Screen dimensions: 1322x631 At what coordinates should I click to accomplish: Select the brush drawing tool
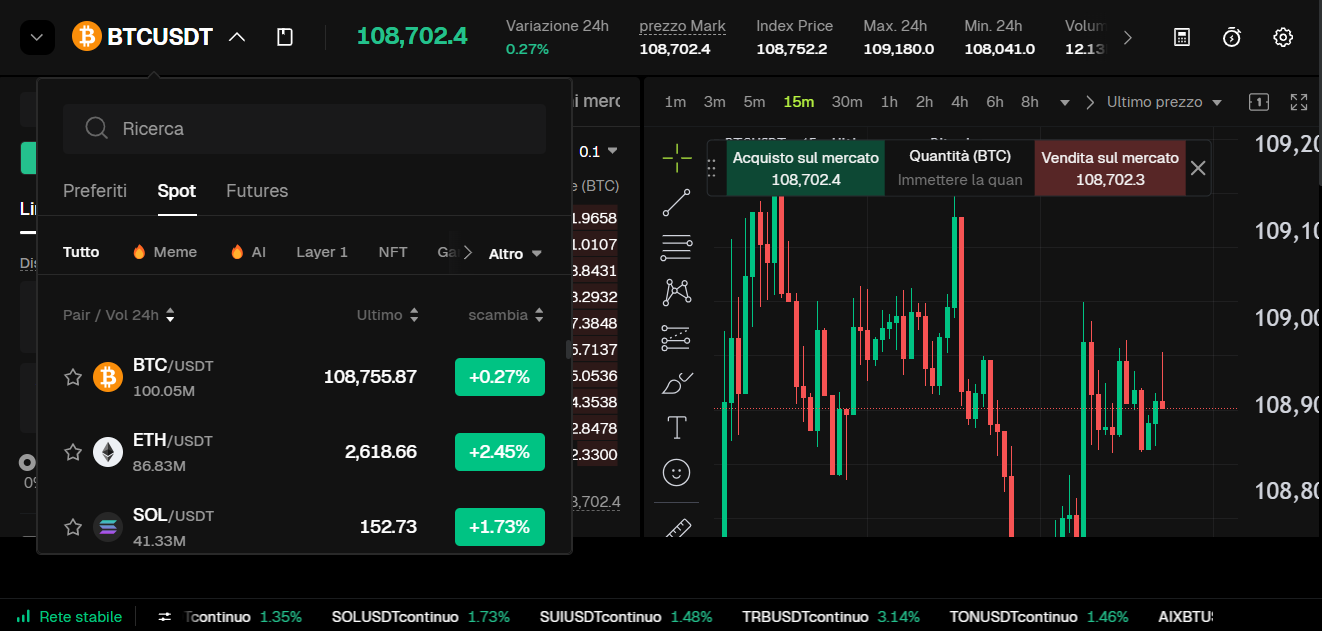(x=677, y=383)
